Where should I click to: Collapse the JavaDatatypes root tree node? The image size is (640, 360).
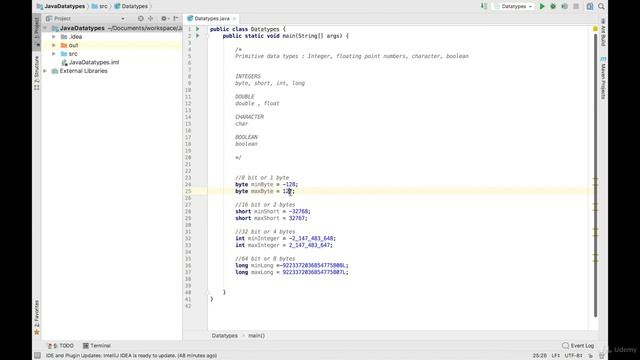click(x=45, y=28)
